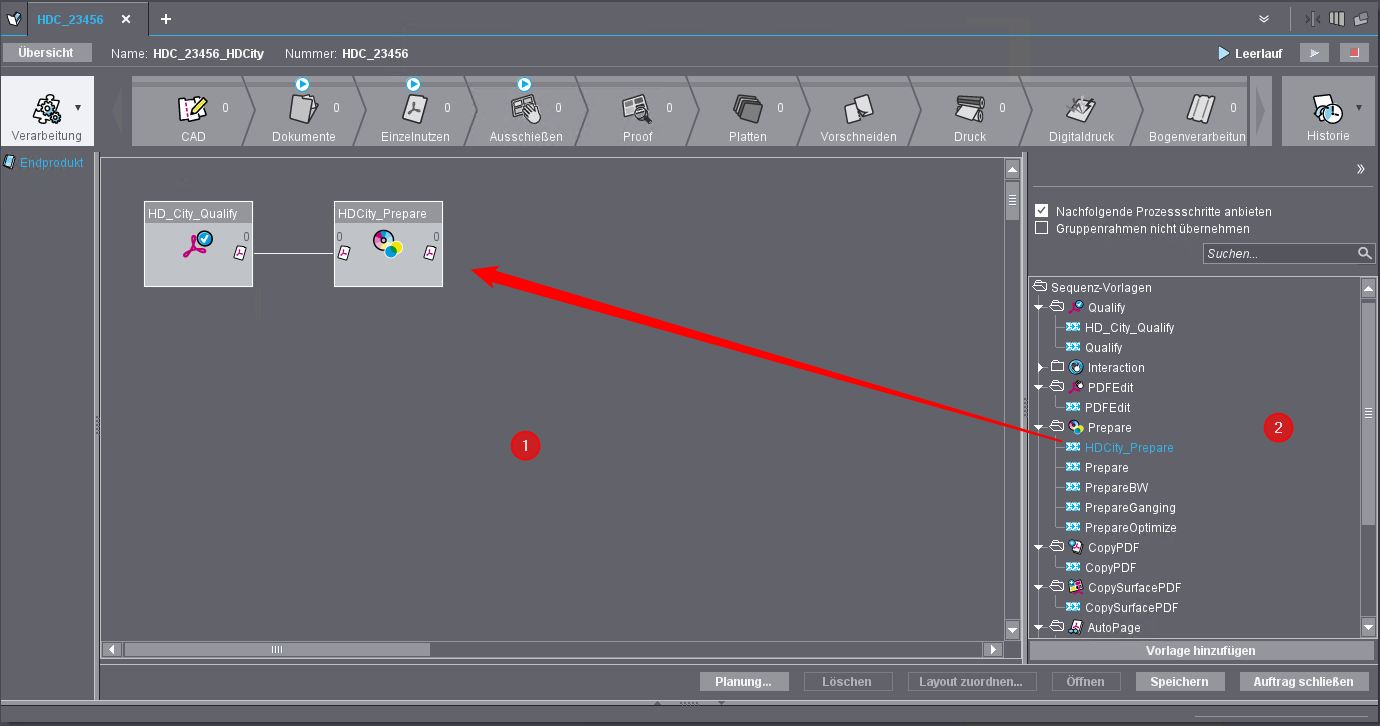
Task: Select the HD_City_Qualify sequence node
Action: (x=198, y=244)
